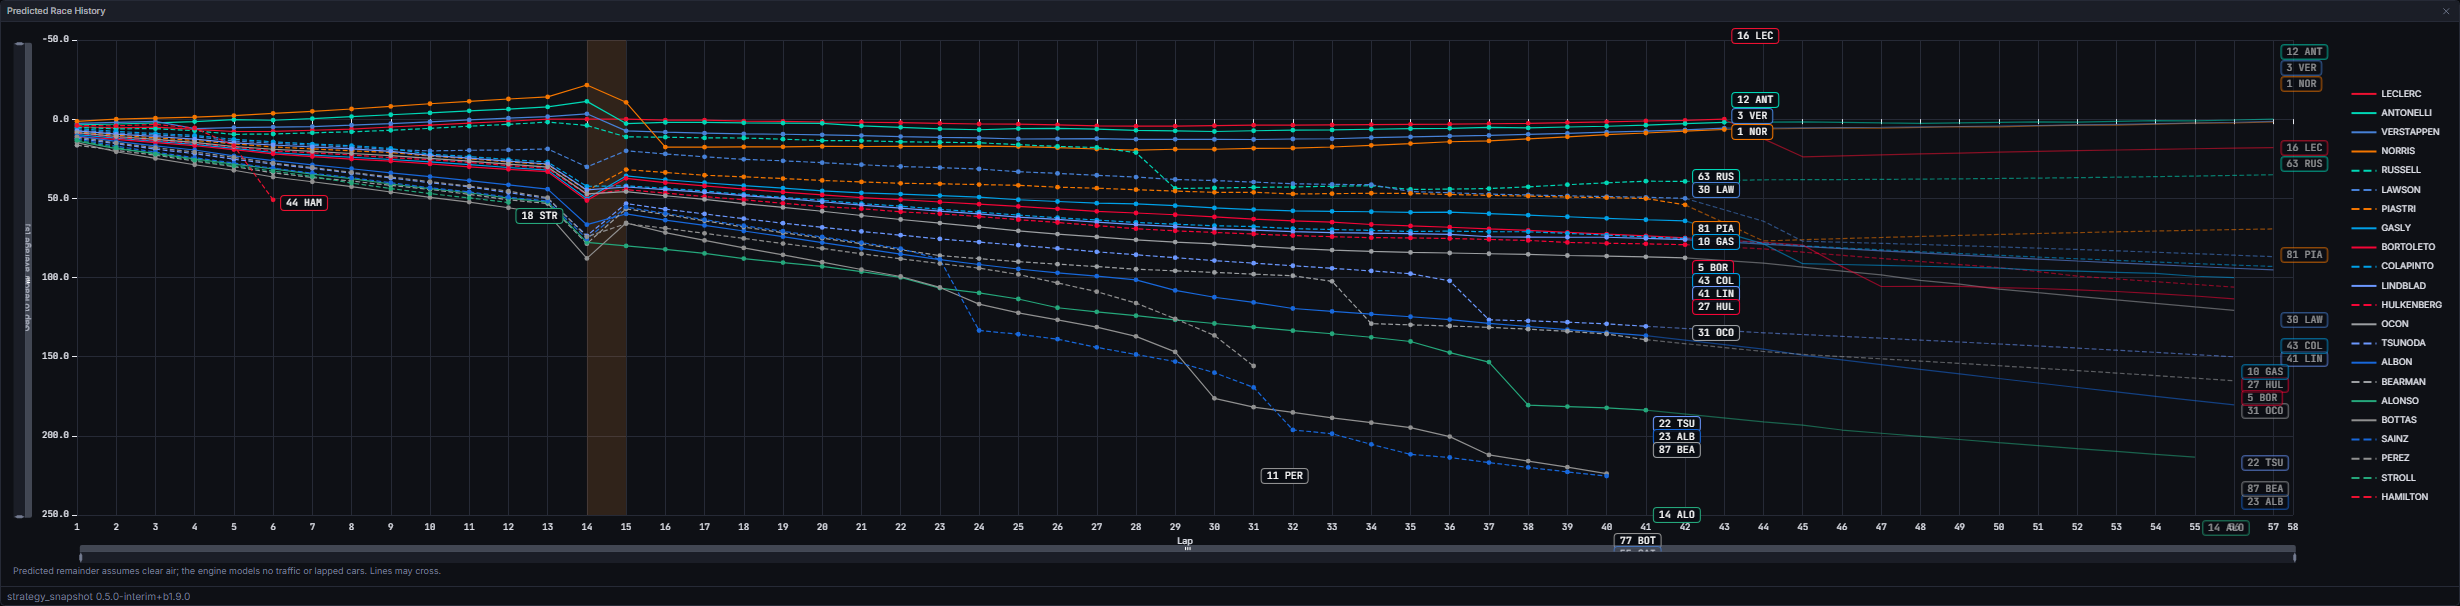Viewport: 2460px width, 606px height.
Task: Click the 18 STR driver label
Action: coord(540,216)
